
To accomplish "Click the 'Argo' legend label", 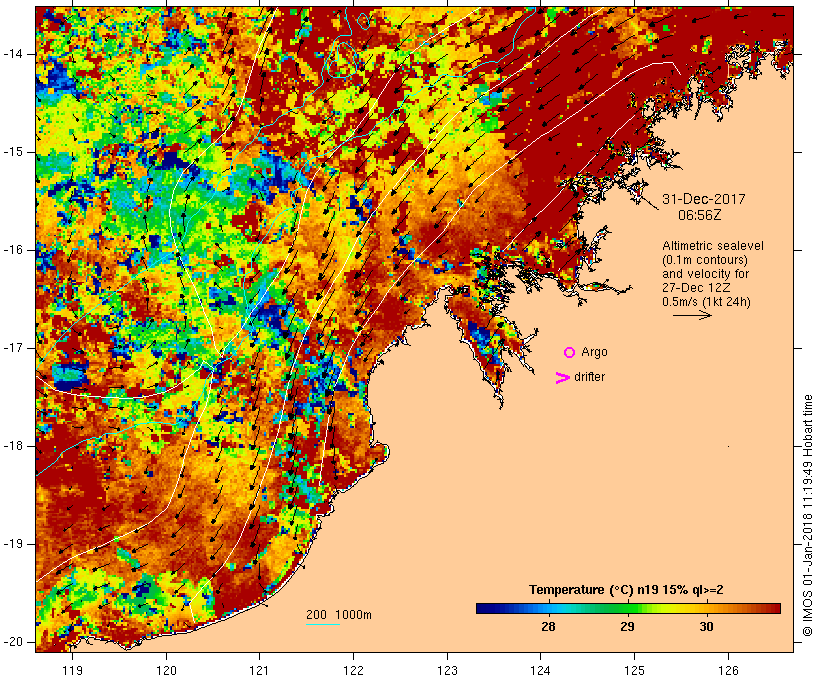I will point(594,352).
